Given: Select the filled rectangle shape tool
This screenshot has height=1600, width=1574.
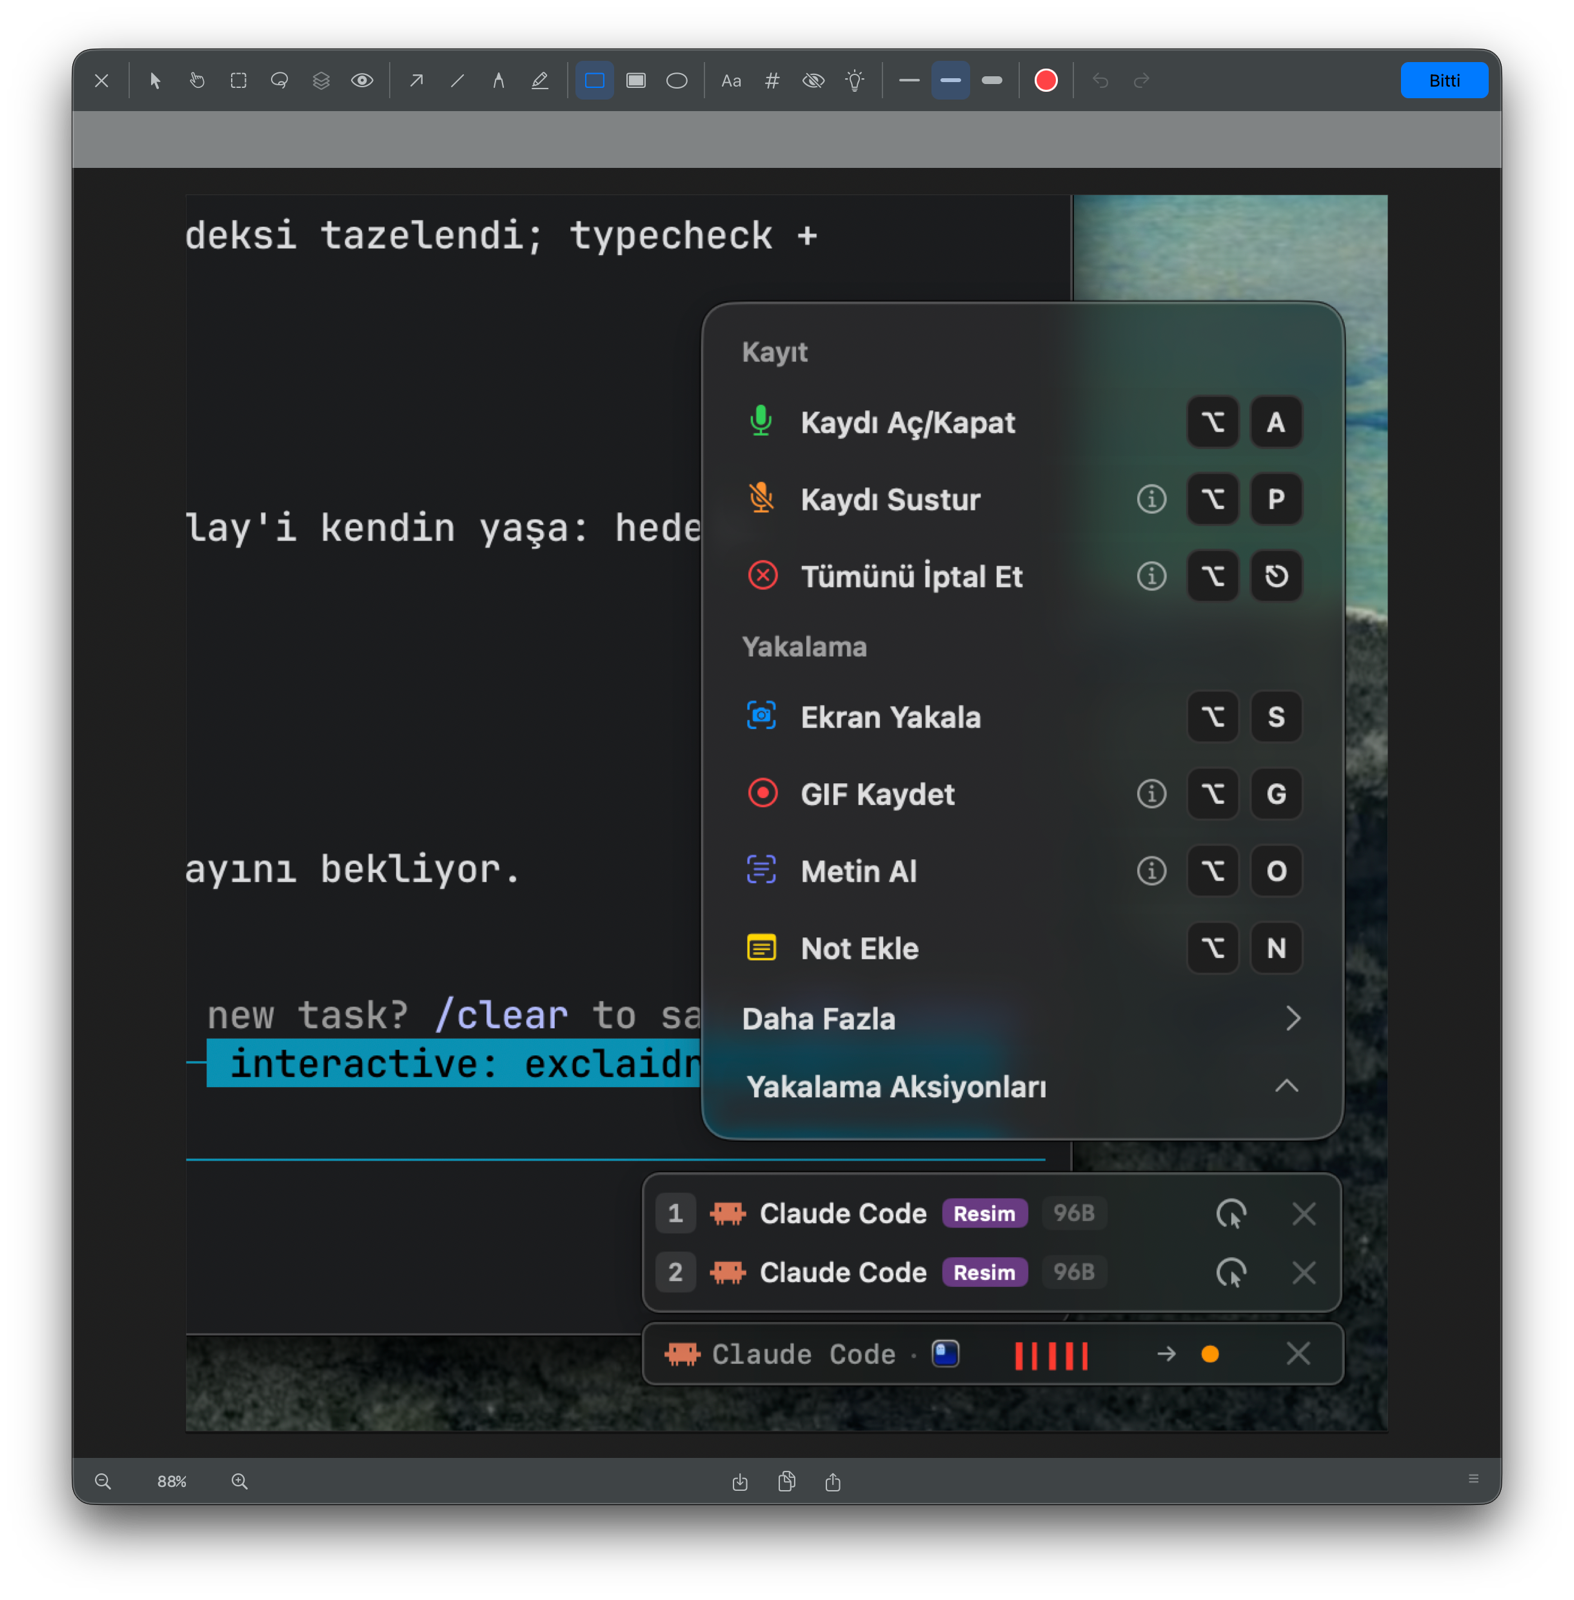Looking at the screenshot, I should click(x=636, y=81).
